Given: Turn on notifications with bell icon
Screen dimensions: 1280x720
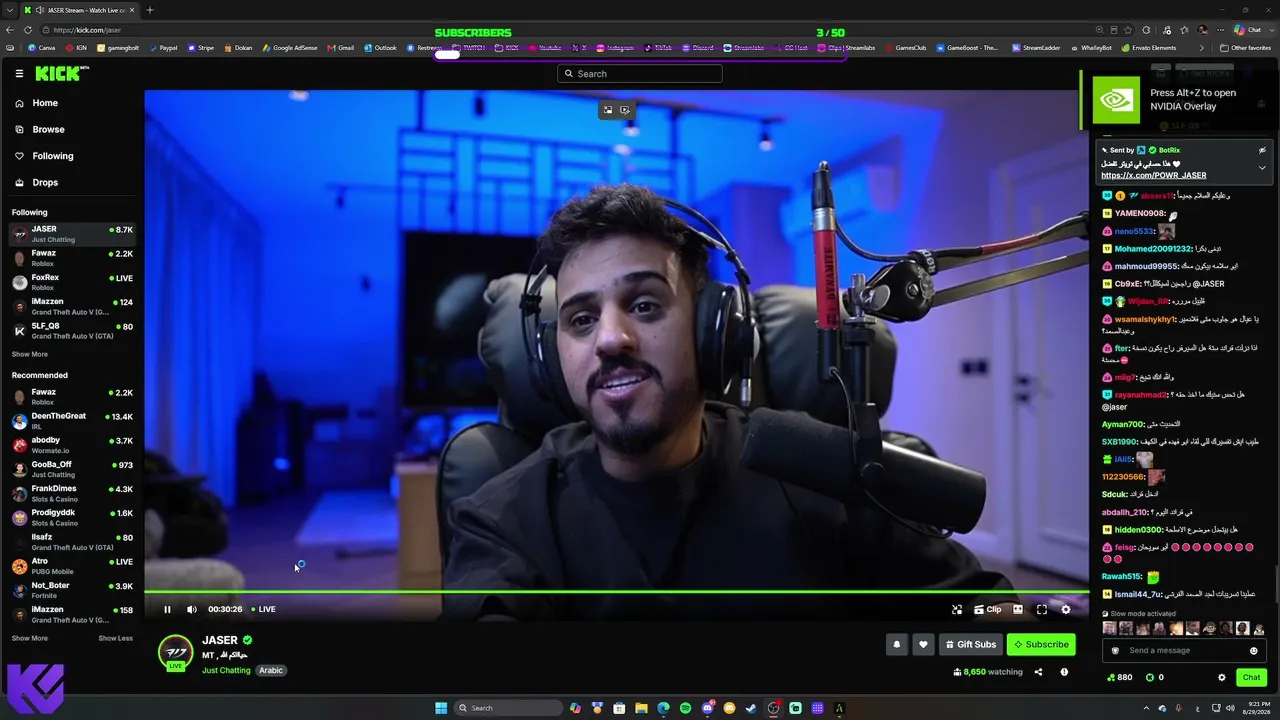Looking at the screenshot, I should (897, 645).
